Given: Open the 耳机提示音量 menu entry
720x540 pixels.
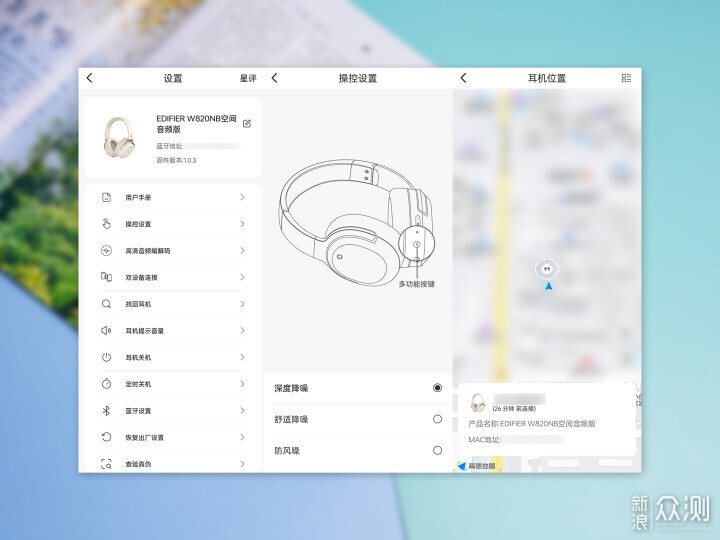Looking at the screenshot, I should coord(173,331).
